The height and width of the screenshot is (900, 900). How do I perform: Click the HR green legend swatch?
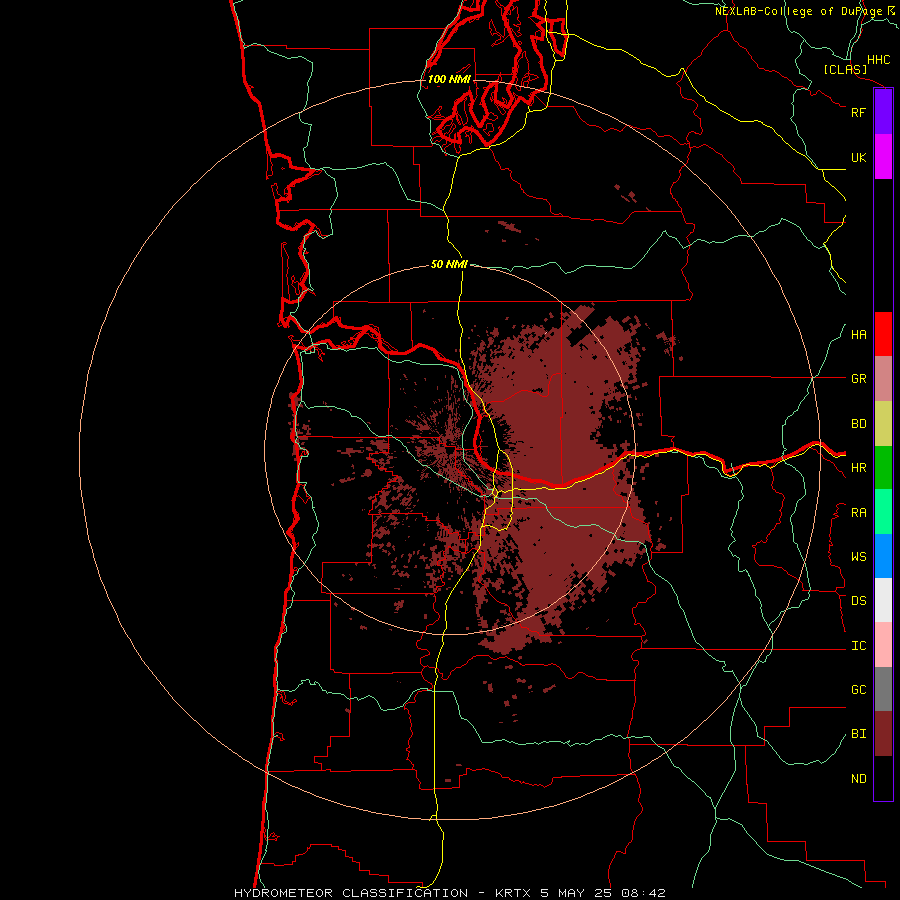click(883, 468)
